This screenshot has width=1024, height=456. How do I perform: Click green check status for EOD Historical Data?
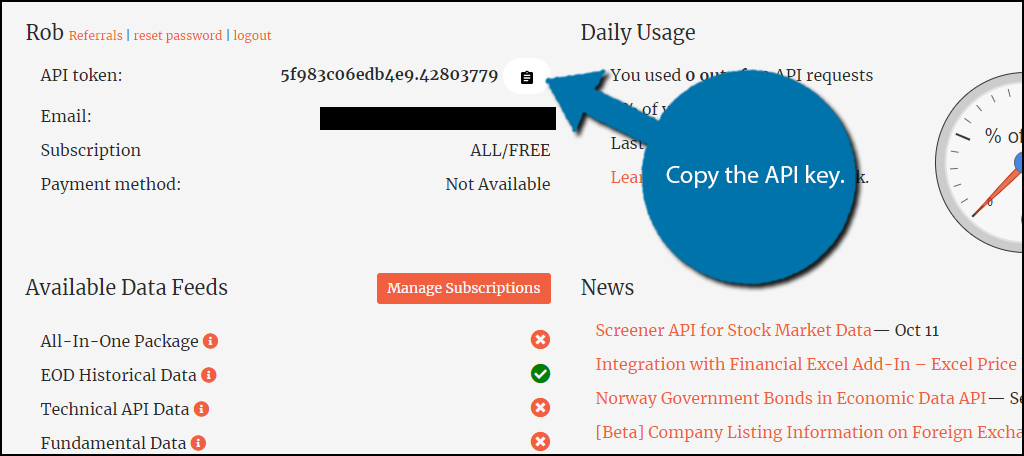(540, 374)
